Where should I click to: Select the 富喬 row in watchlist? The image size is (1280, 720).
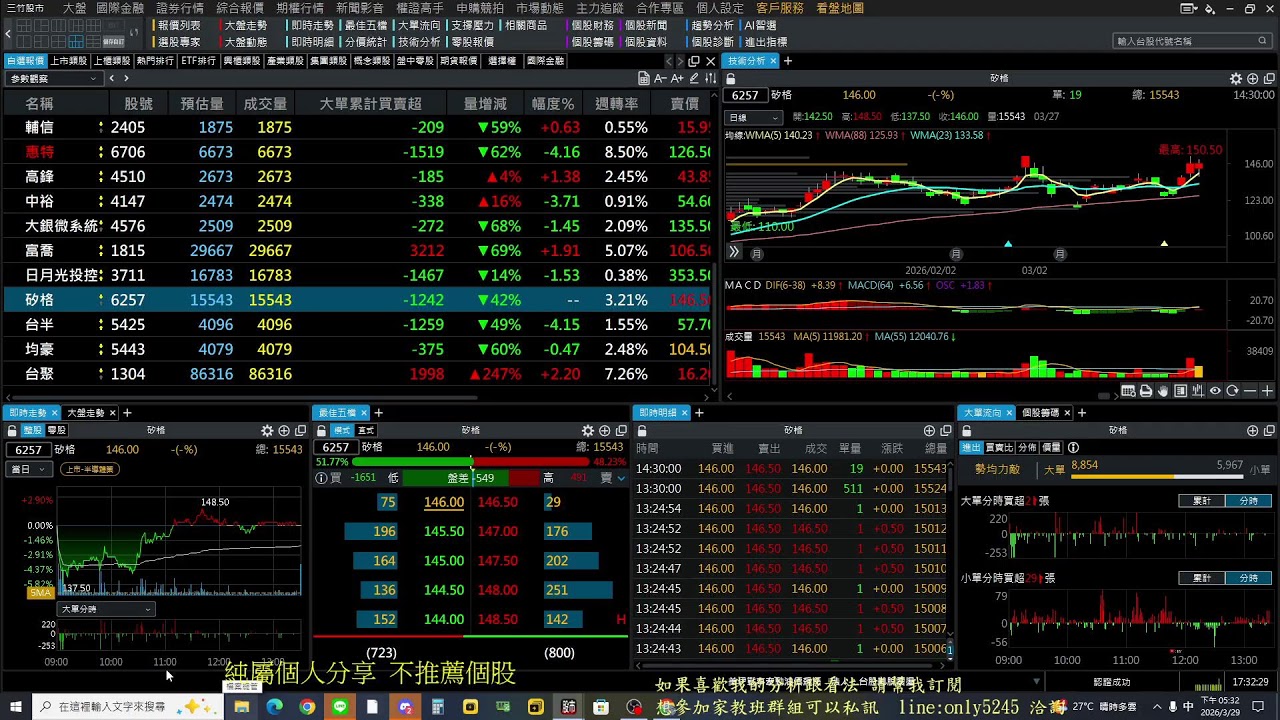358,251
